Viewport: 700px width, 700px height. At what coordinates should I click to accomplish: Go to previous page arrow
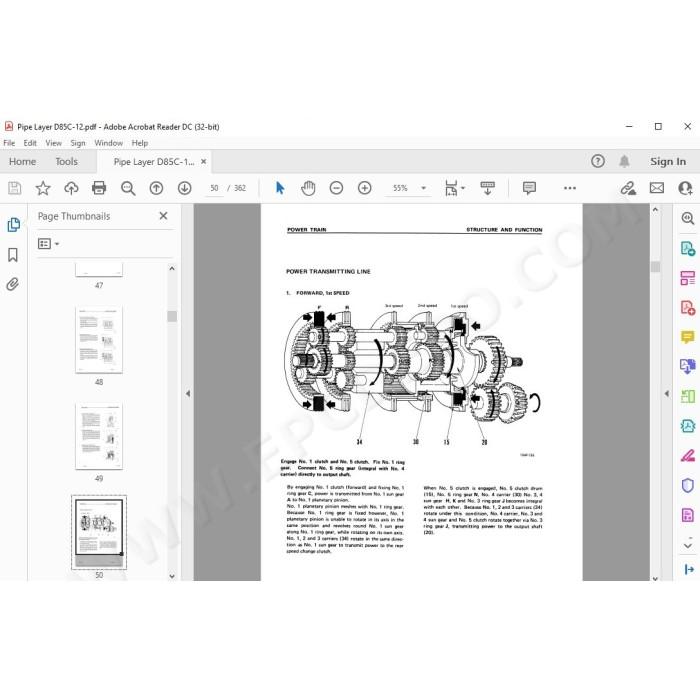[x=156, y=188]
